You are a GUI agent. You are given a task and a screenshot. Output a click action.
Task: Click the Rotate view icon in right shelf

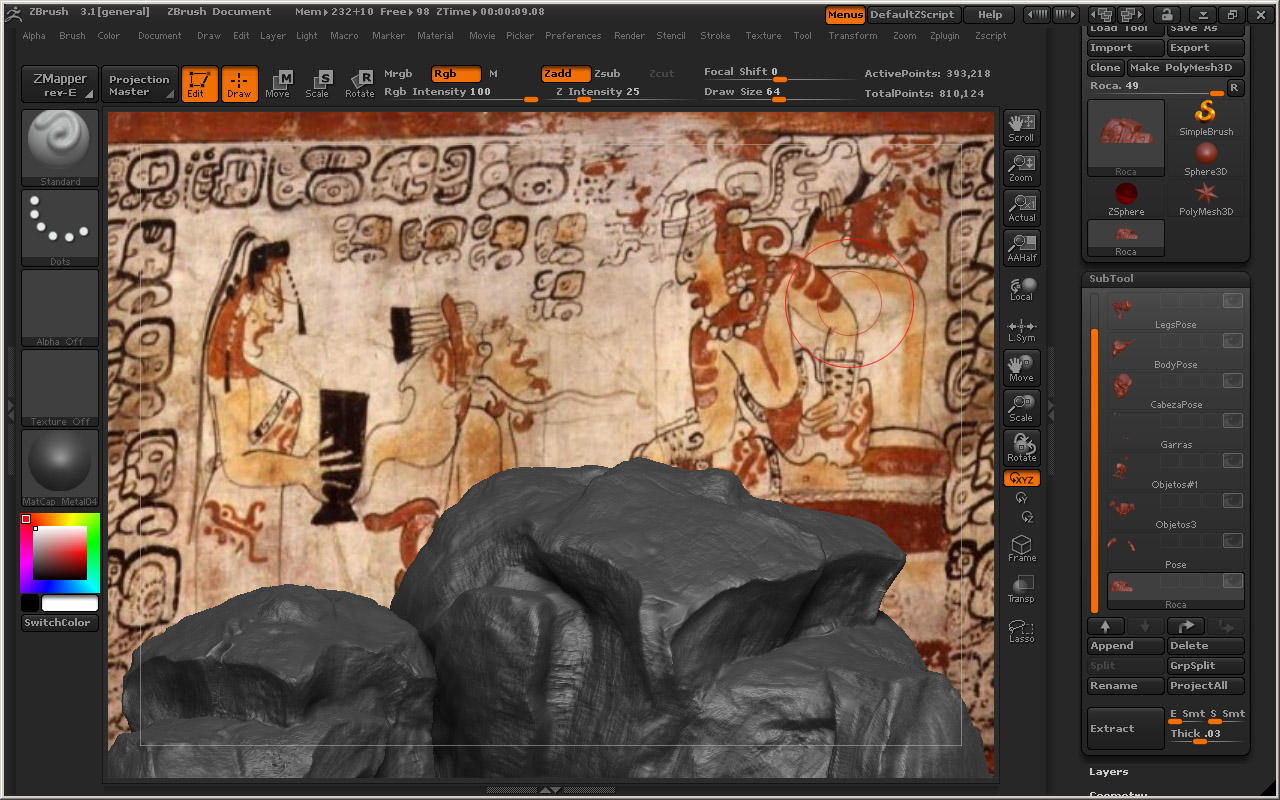coord(1021,447)
